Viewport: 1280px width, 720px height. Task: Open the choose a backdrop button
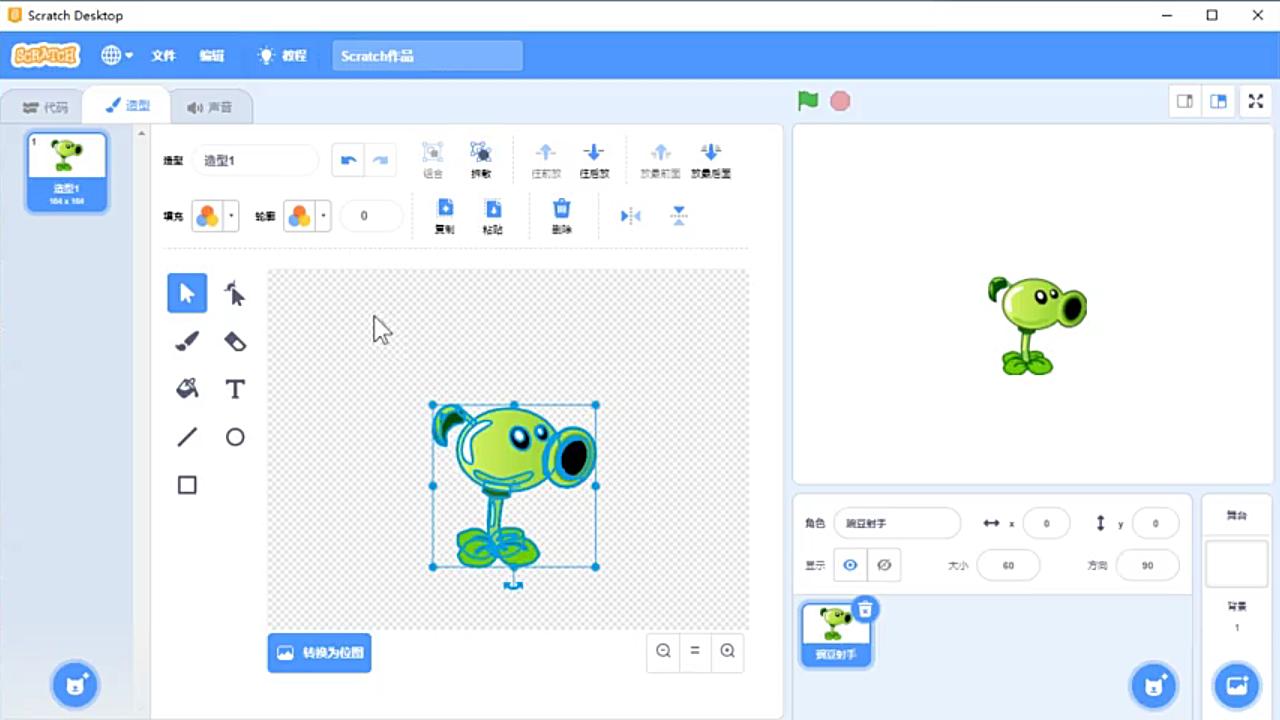(1237, 685)
